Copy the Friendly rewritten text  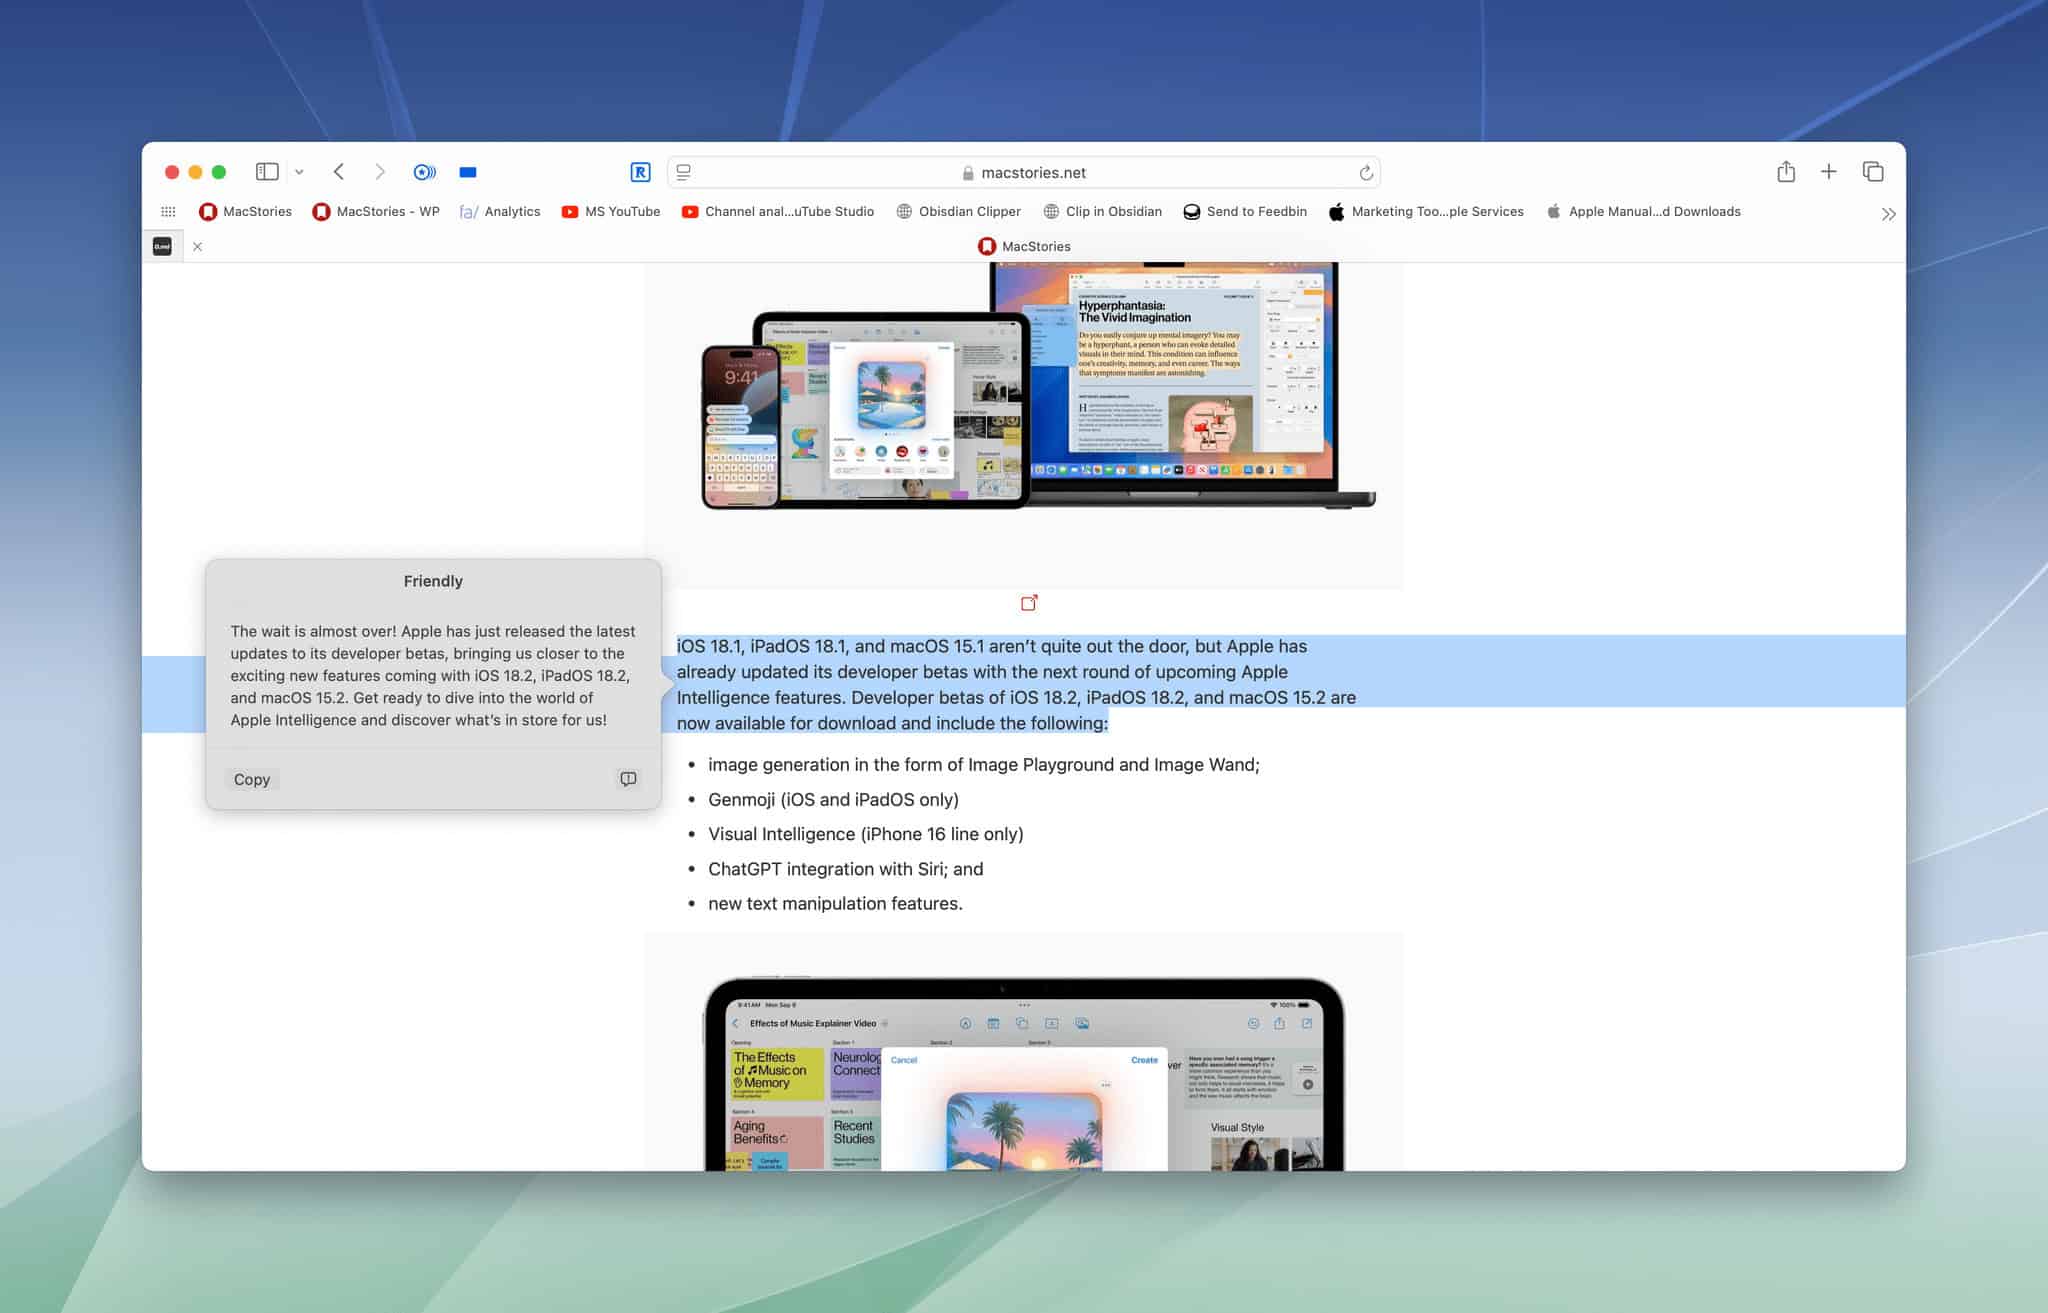click(x=252, y=779)
